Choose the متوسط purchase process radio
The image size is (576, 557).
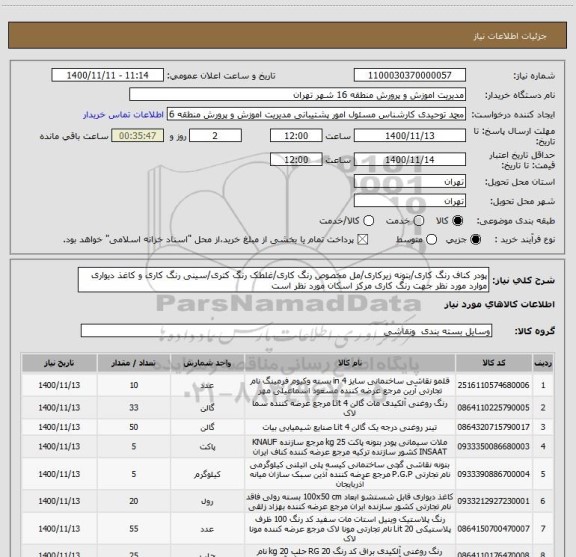click(431, 240)
